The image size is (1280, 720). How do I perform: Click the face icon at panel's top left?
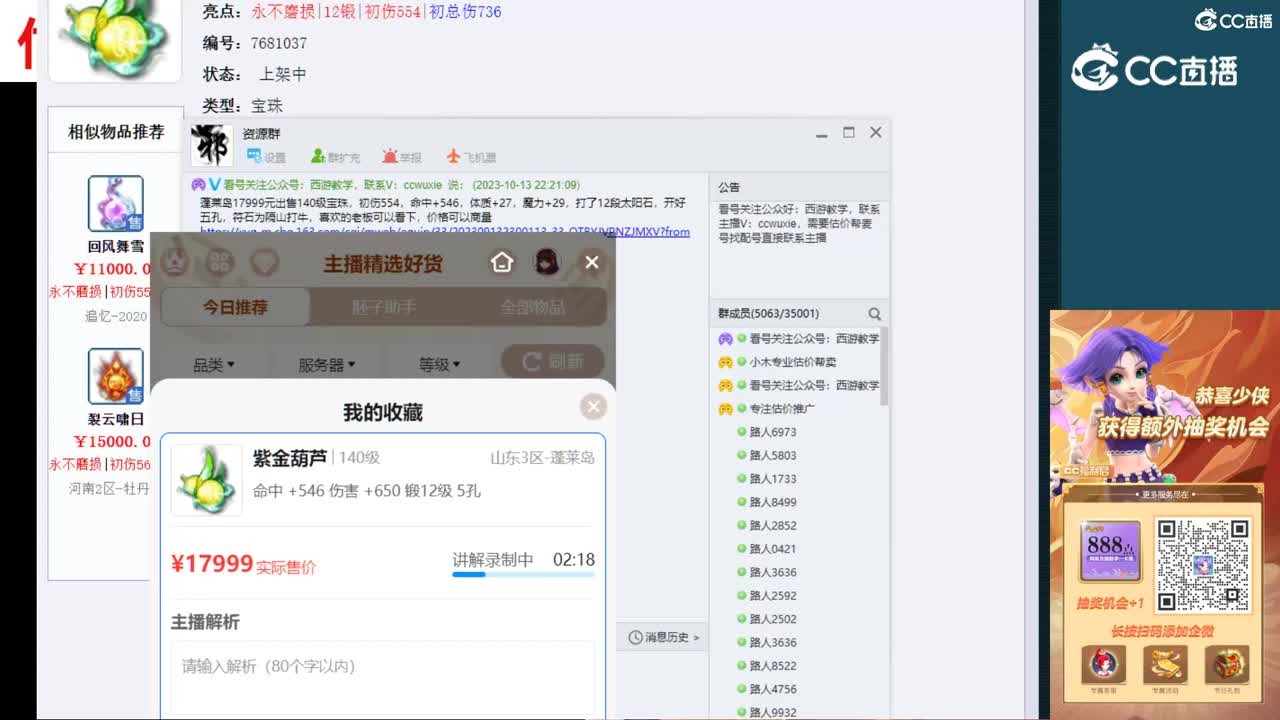[x=175, y=262]
